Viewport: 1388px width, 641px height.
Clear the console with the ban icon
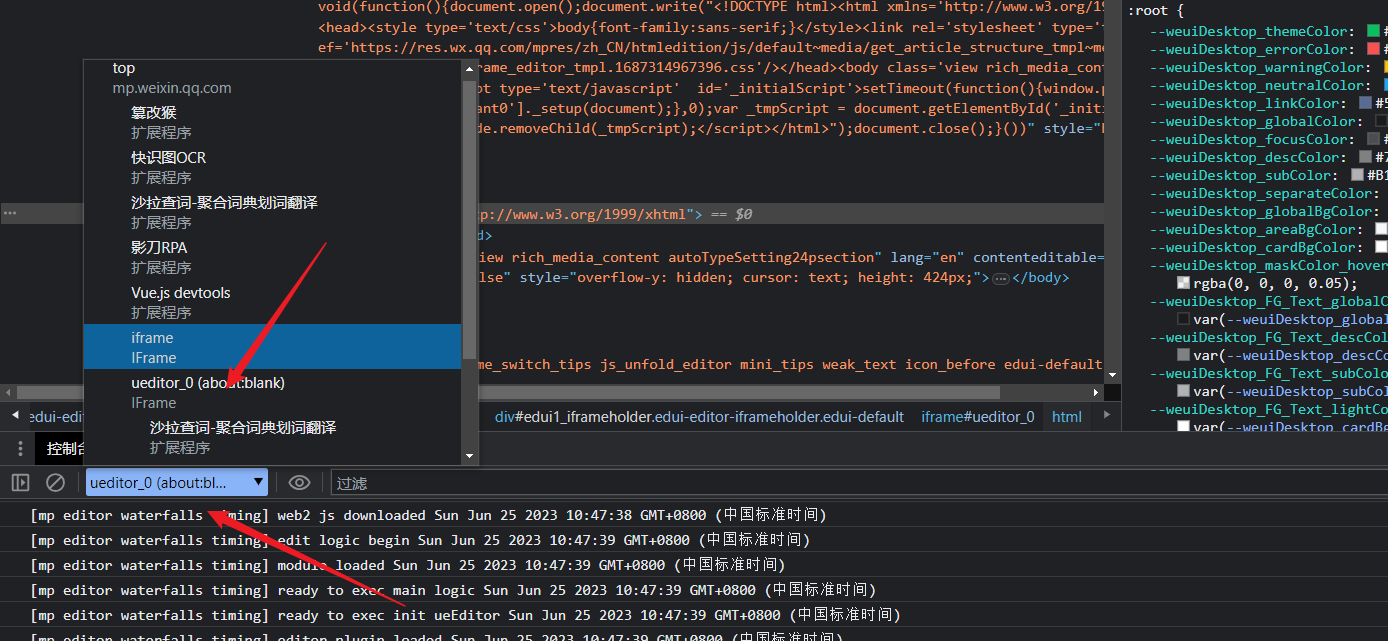pos(55,483)
